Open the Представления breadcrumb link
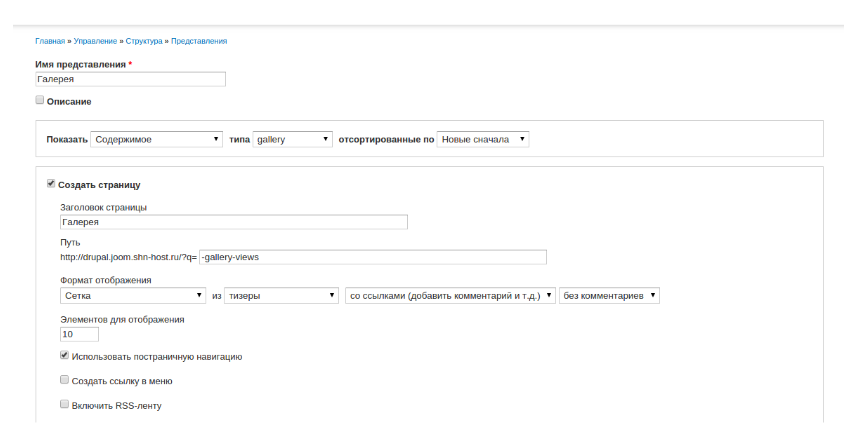The width and height of the screenshot is (853, 436). pos(199,41)
